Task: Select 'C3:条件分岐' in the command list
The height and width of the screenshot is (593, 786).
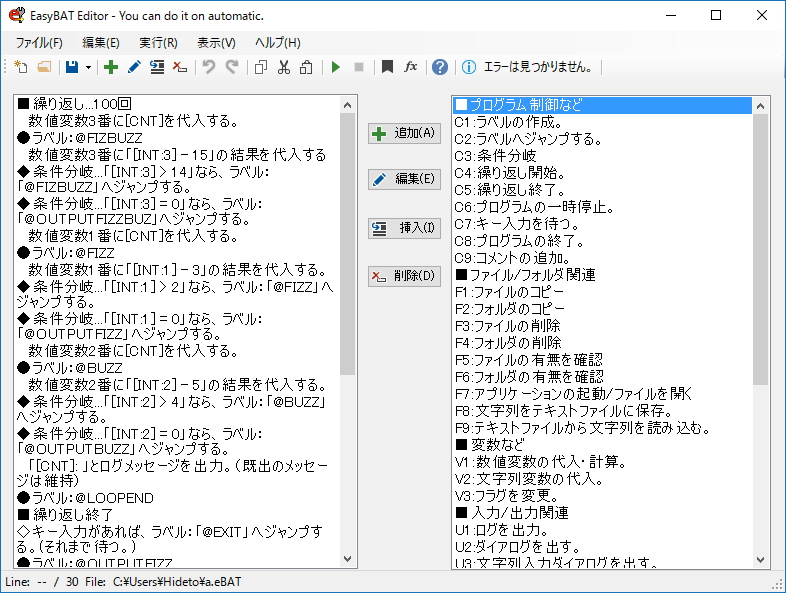Action: (x=495, y=155)
